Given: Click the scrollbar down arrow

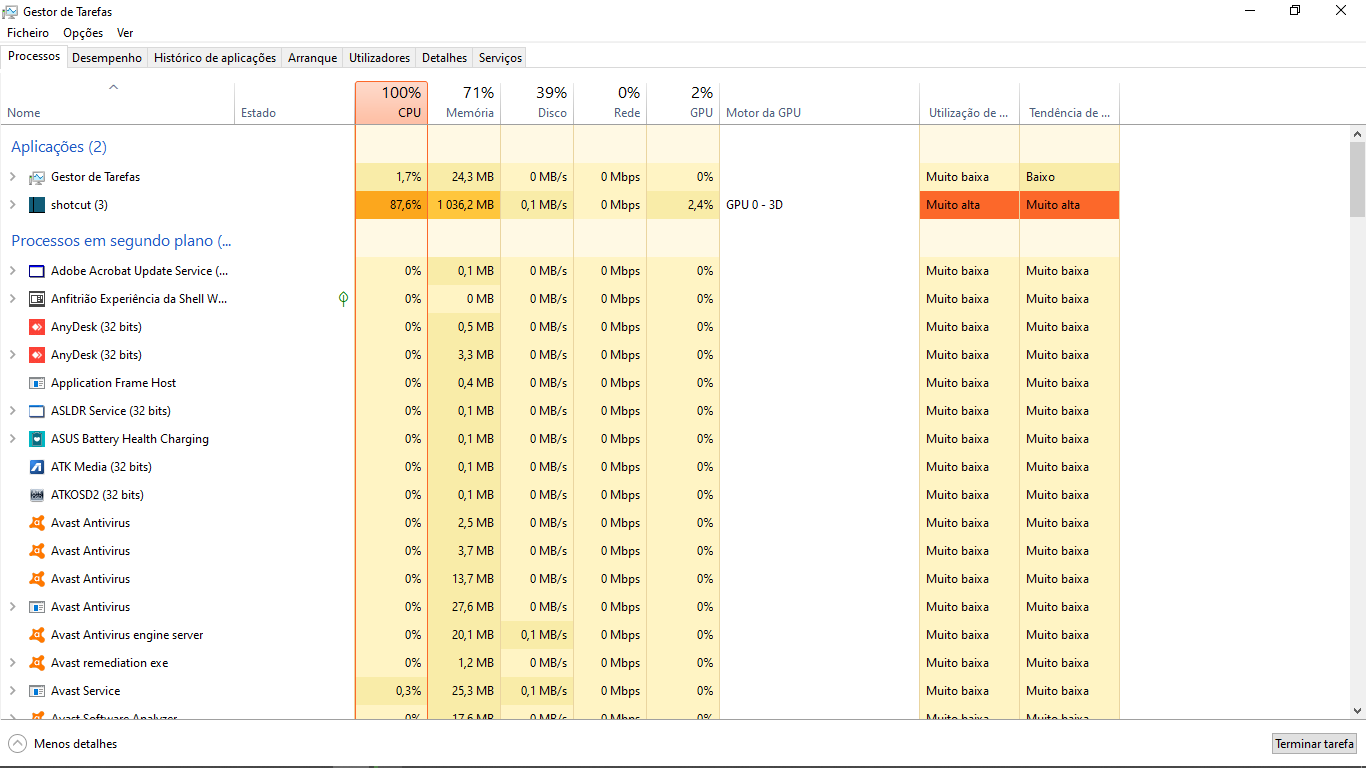Looking at the screenshot, I should 1357,710.
